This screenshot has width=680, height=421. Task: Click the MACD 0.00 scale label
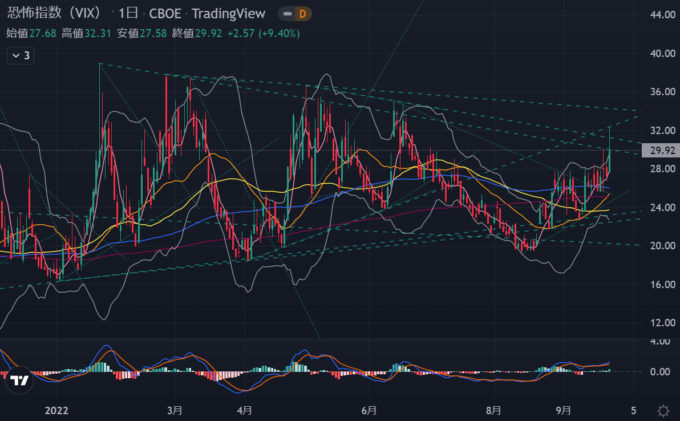(659, 372)
